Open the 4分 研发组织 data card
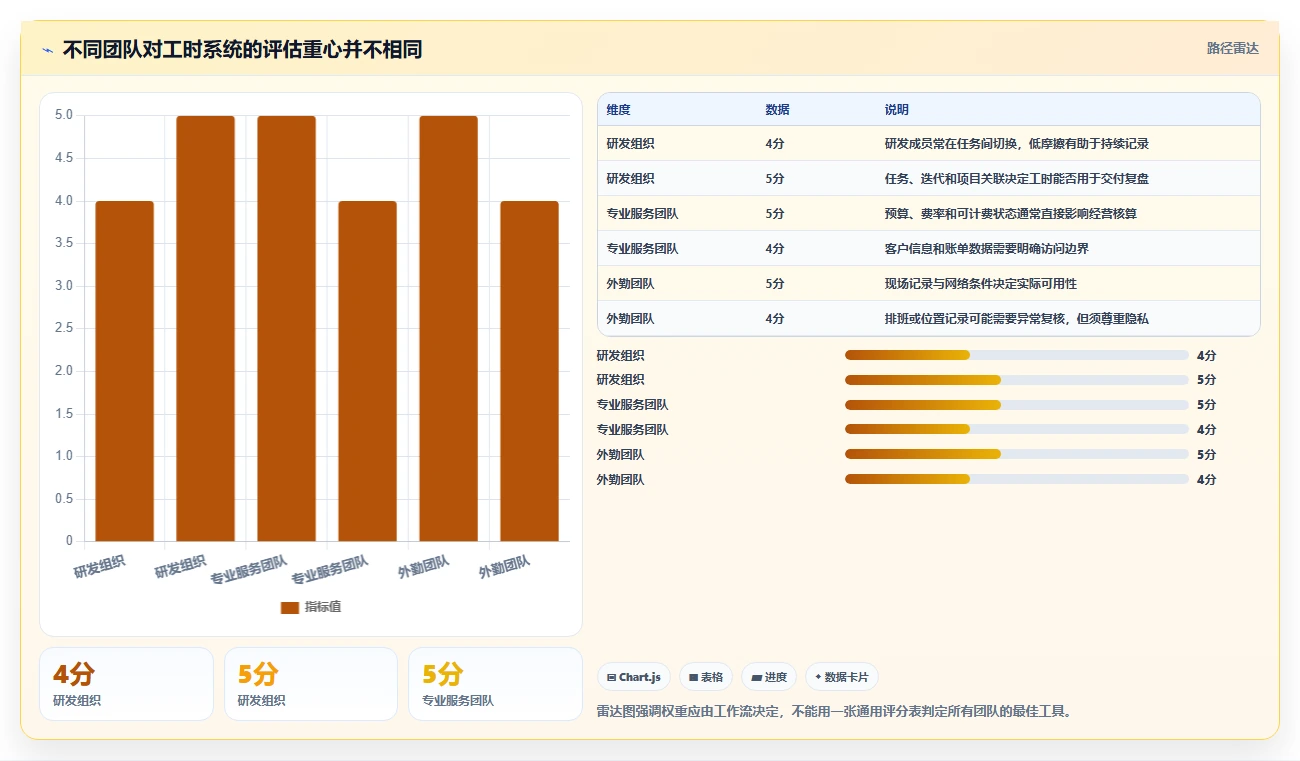The height and width of the screenshot is (761, 1300). [x=126, y=684]
